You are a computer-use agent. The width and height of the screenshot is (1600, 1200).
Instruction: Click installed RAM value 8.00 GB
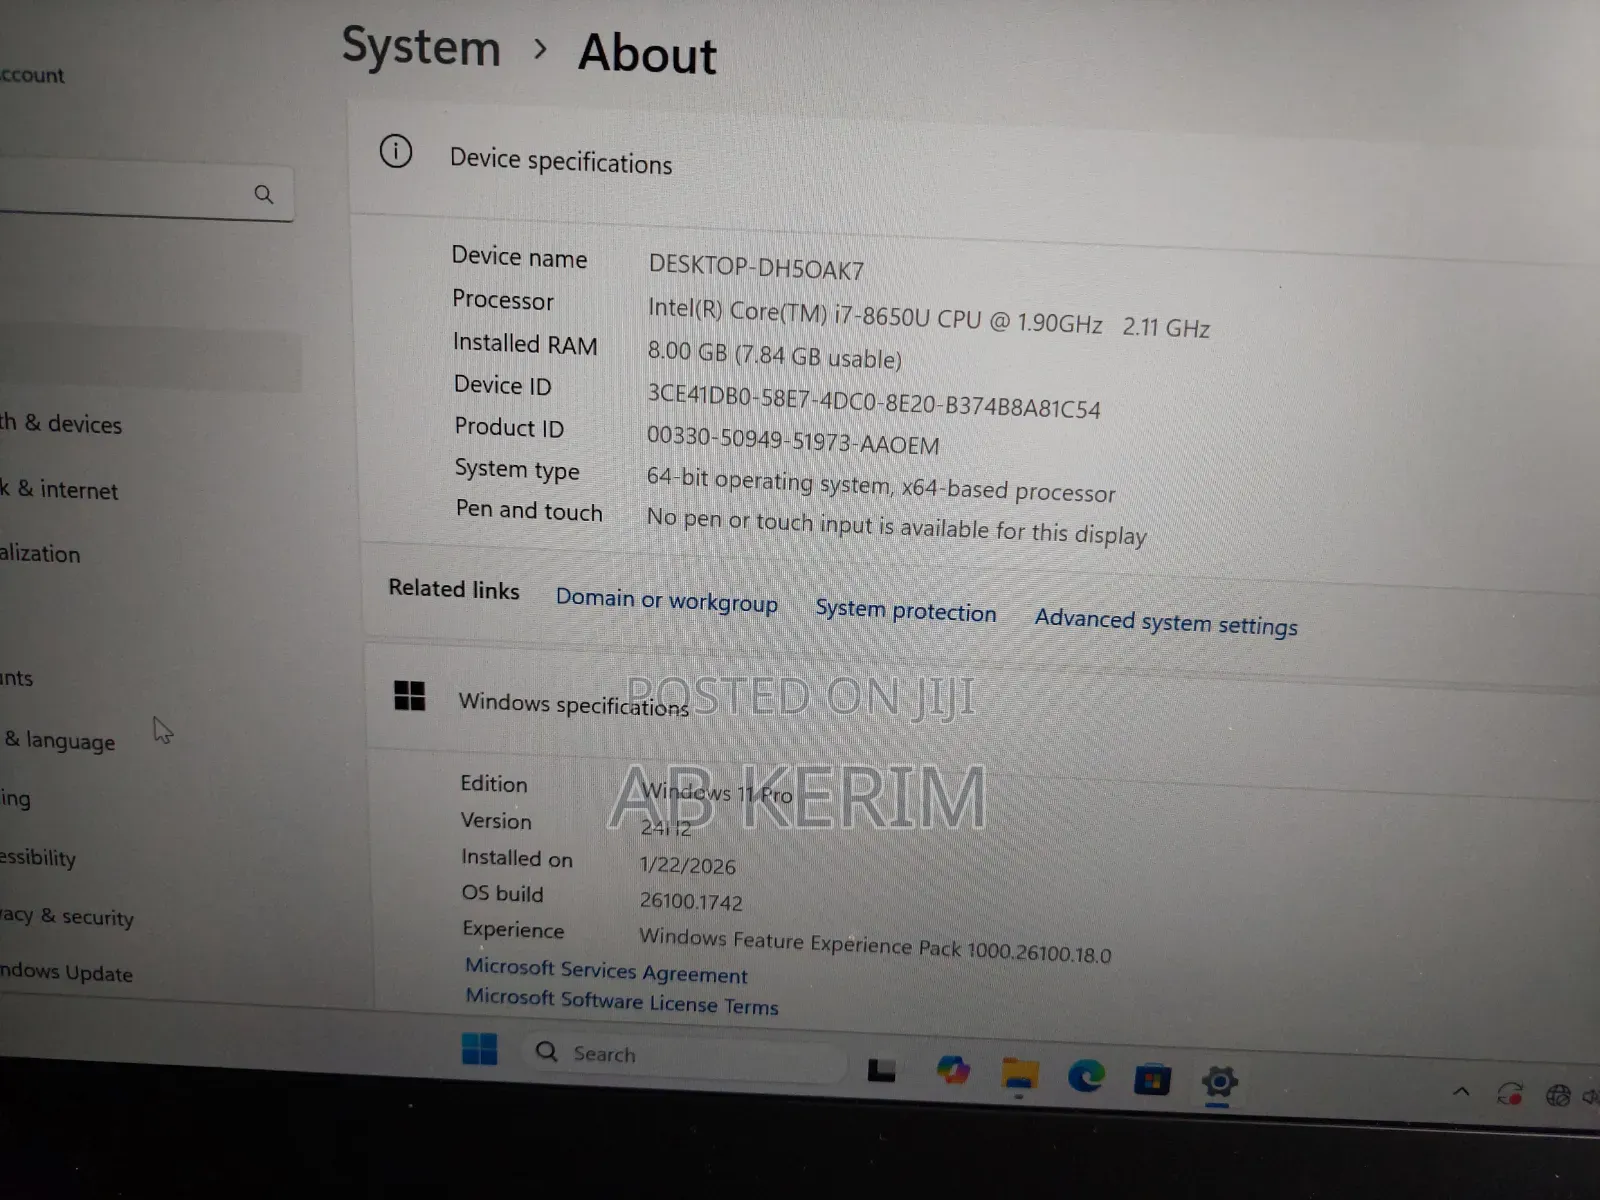coord(774,354)
